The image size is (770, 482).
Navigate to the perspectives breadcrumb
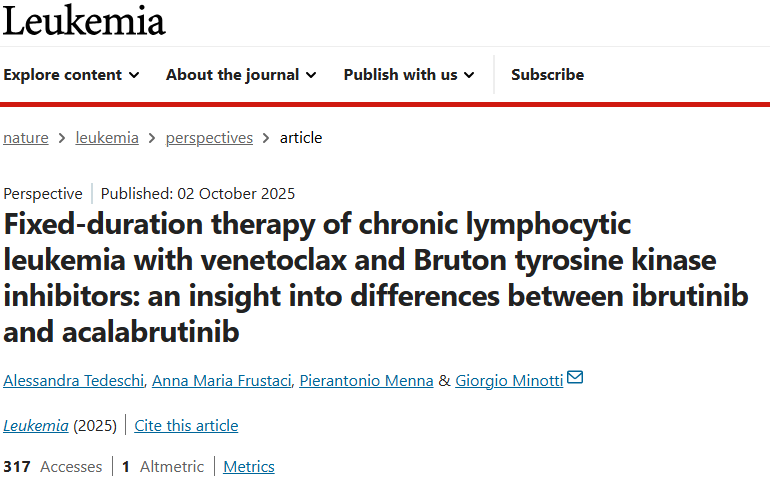(x=207, y=138)
